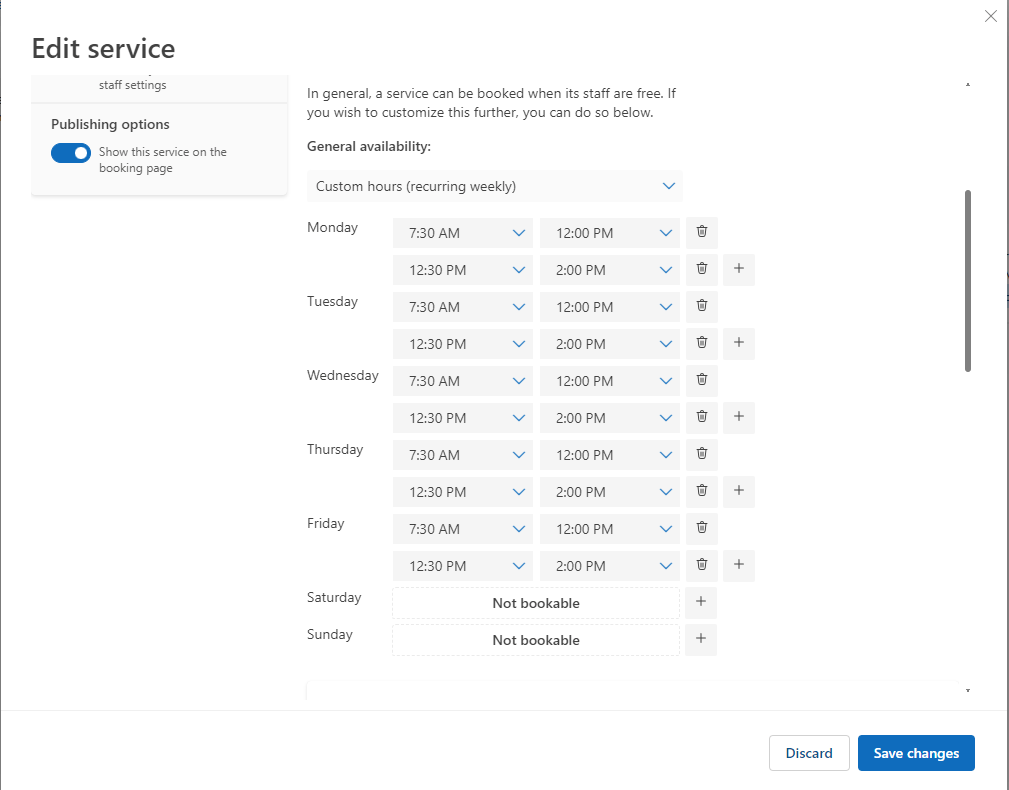Viewport: 1009px width, 790px height.
Task: Open Tuesday 12:30 PM start time dropdown
Action: pos(463,344)
